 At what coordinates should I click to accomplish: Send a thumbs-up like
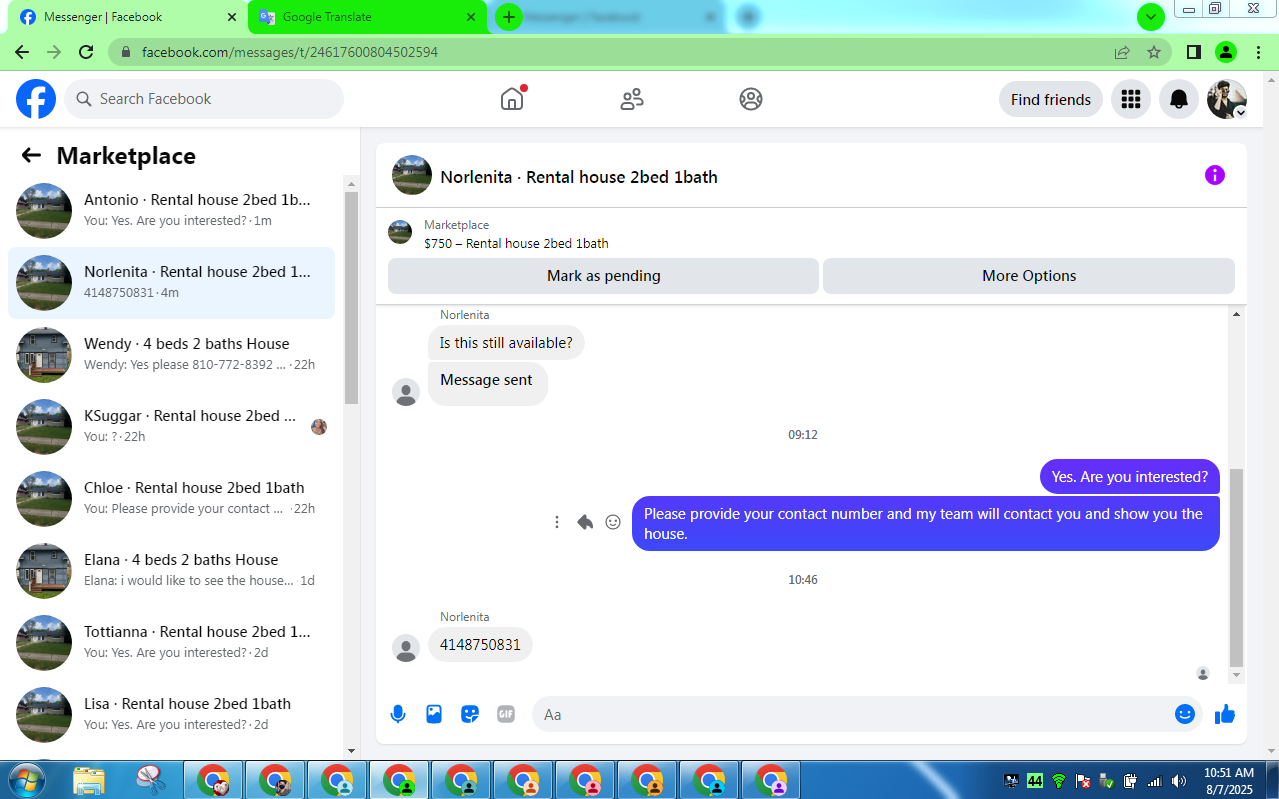pos(1225,714)
